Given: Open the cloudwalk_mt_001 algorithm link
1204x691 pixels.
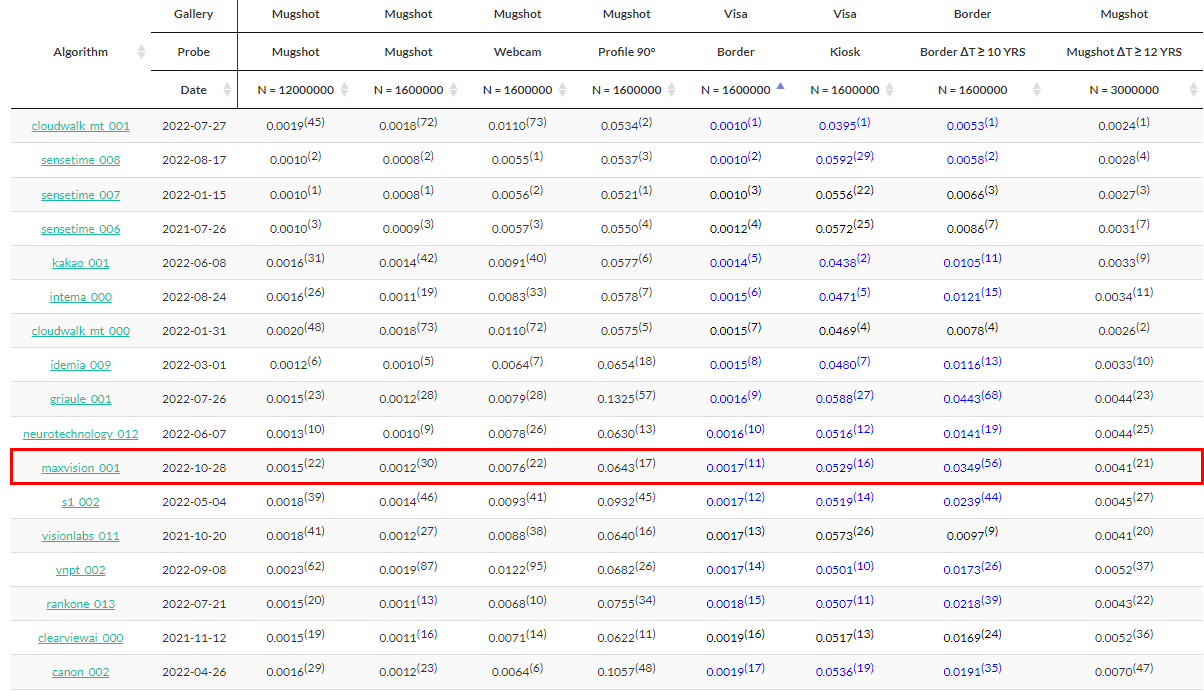Looking at the screenshot, I should coord(80,126).
